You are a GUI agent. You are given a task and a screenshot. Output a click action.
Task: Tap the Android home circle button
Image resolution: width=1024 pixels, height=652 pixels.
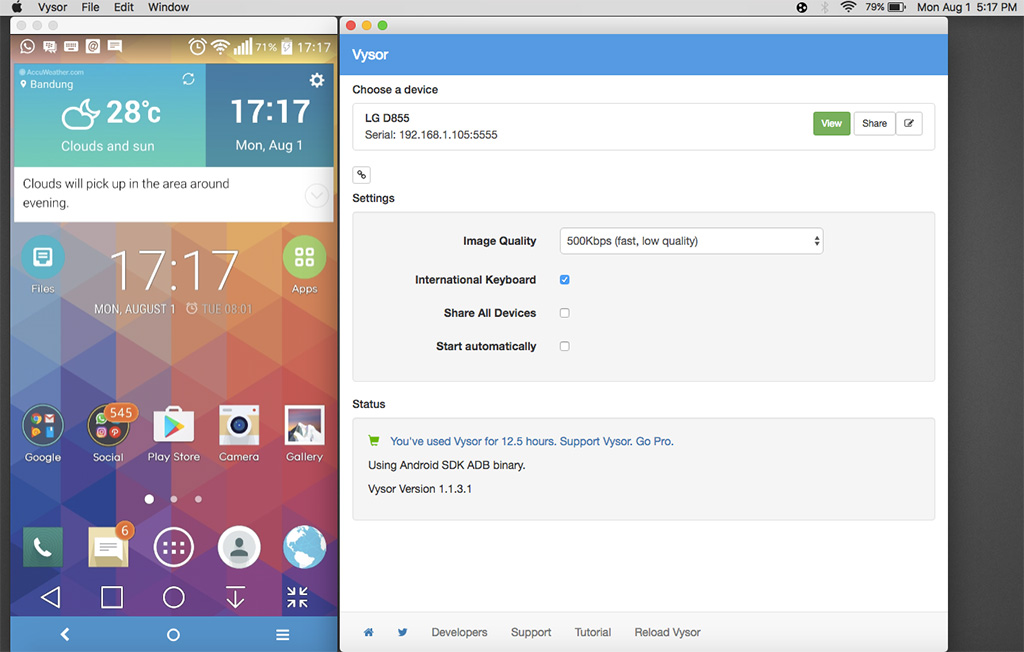click(x=174, y=597)
